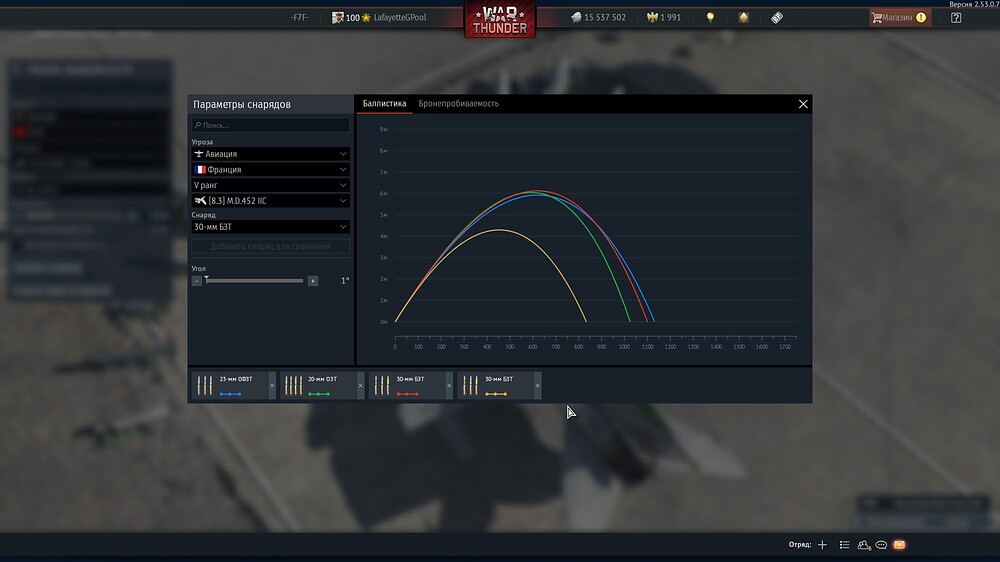1000x562 pixels.
Task: Click the Silver Lions balance 15 537 502
Action: pos(598,18)
